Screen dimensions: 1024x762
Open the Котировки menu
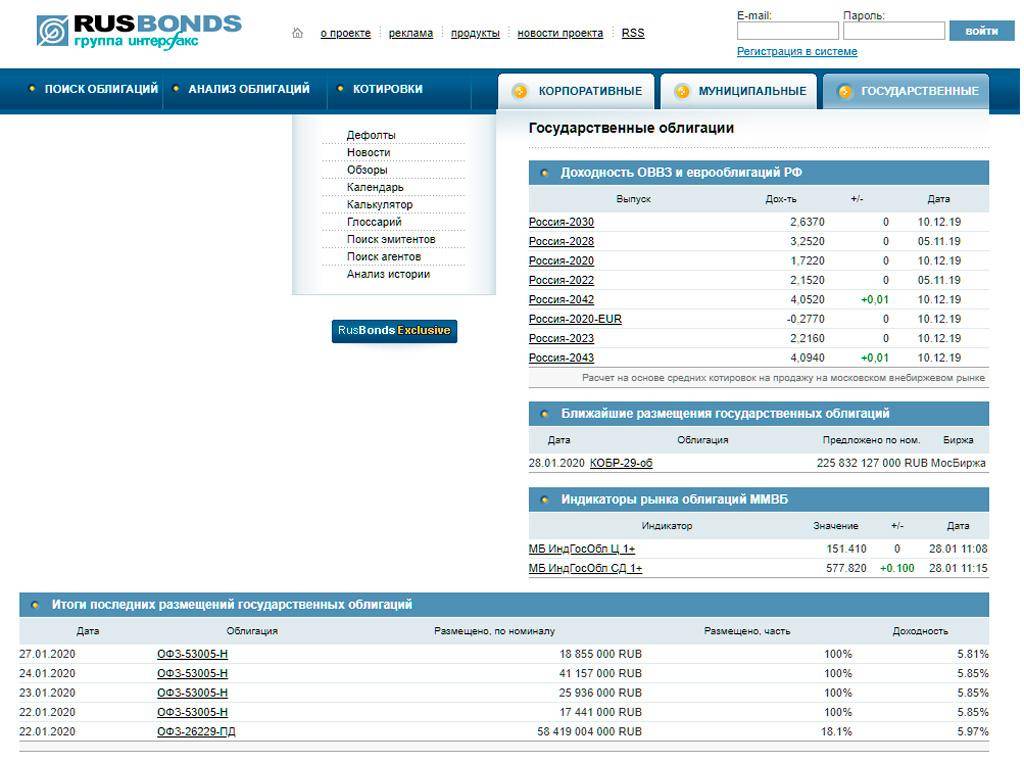point(387,89)
